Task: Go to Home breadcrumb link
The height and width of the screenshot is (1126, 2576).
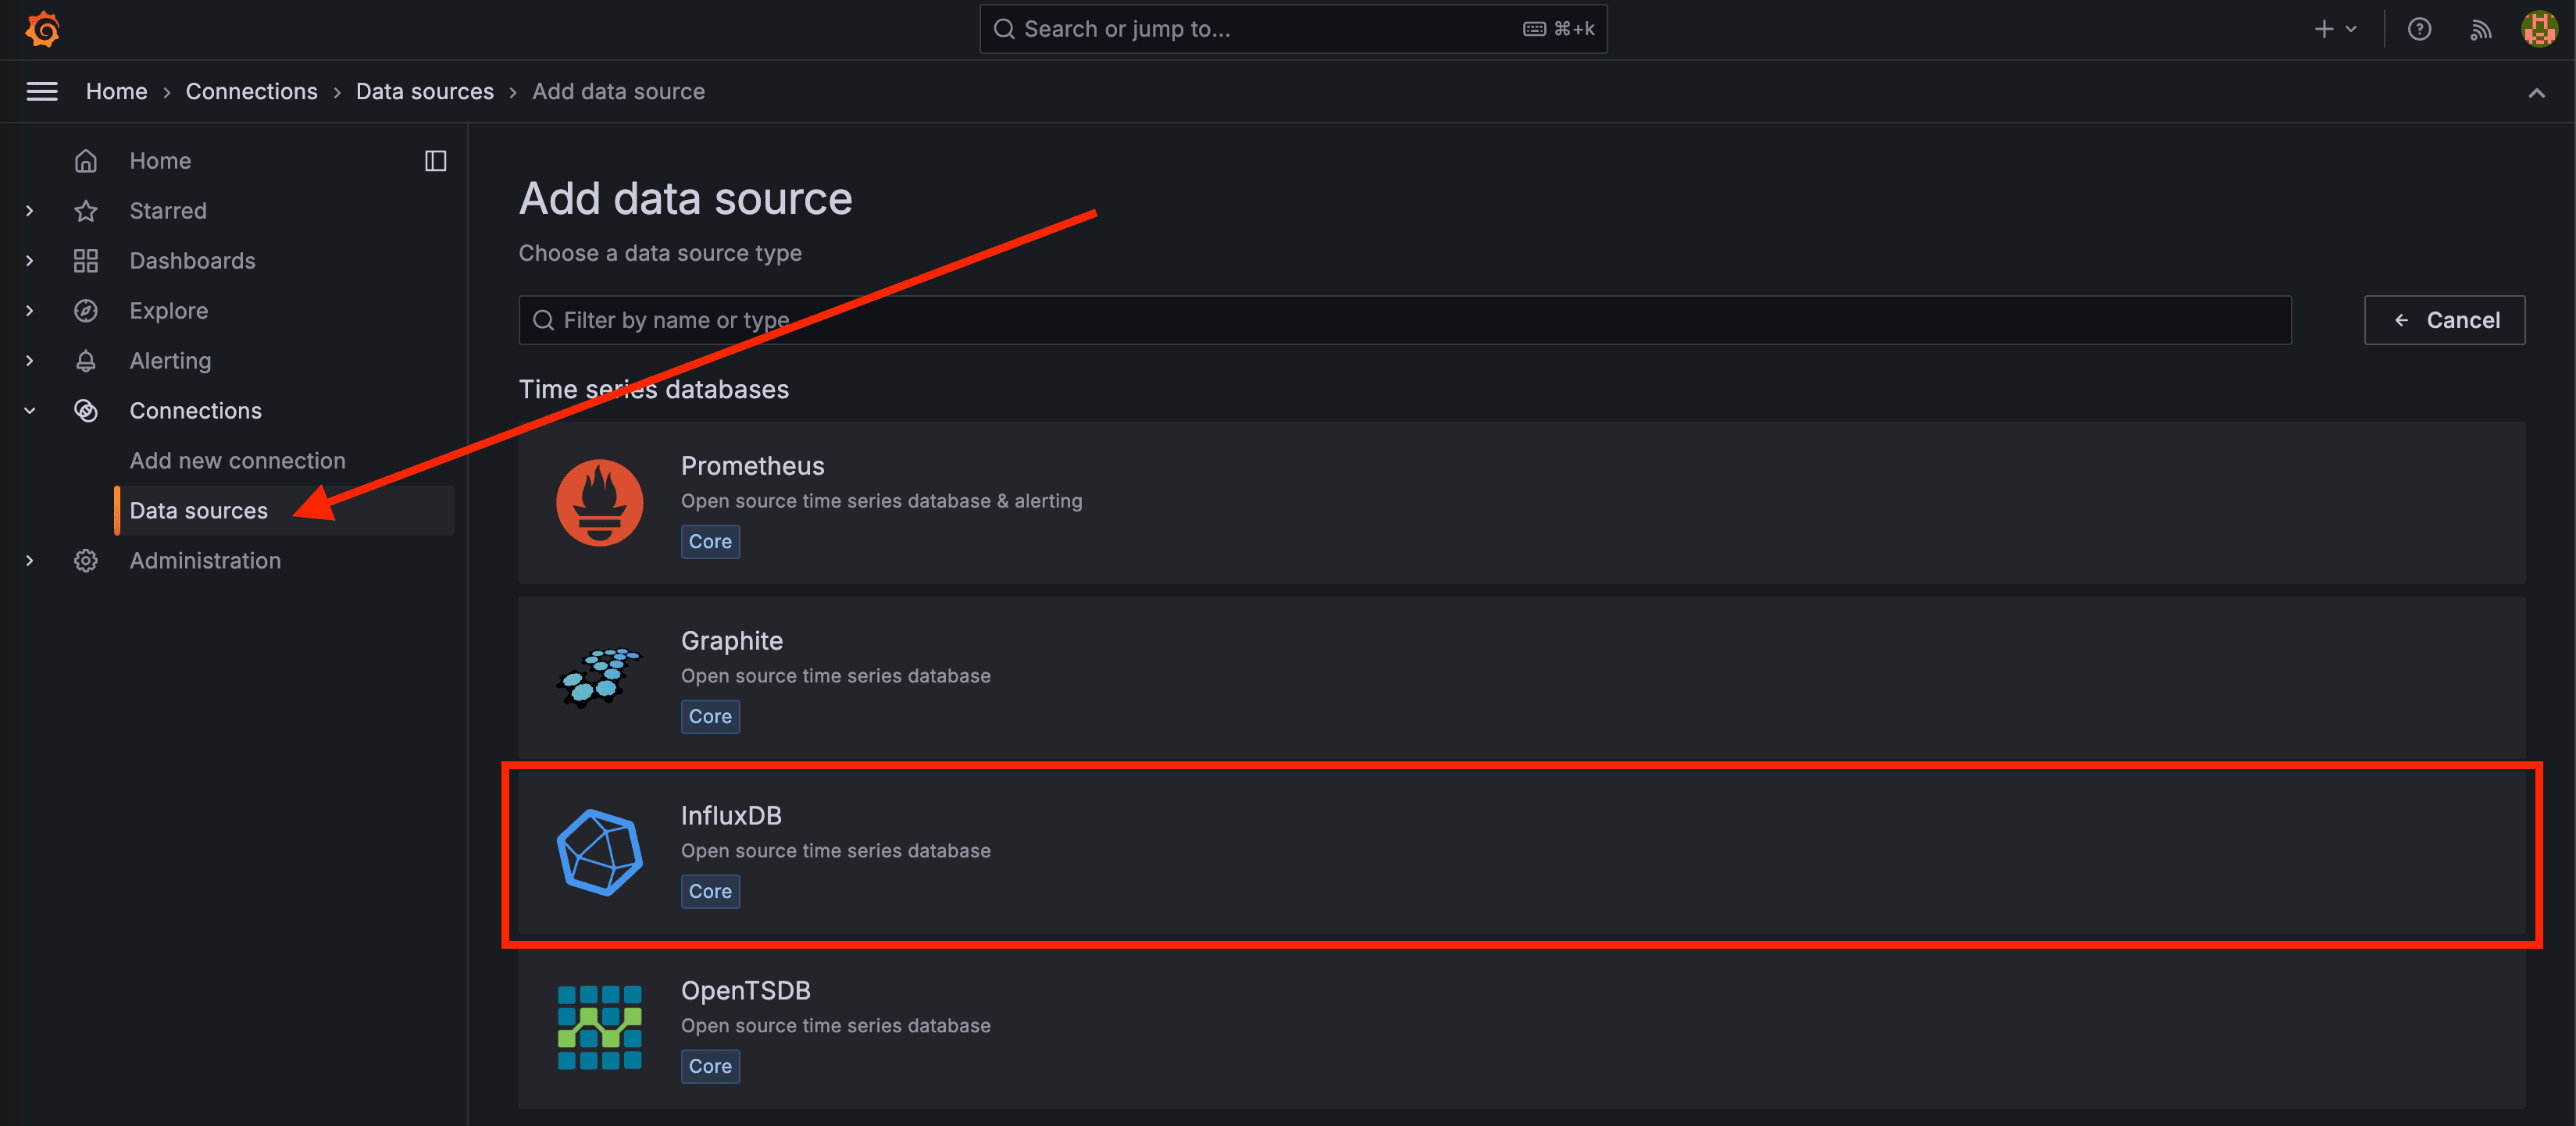Action: [x=116, y=92]
